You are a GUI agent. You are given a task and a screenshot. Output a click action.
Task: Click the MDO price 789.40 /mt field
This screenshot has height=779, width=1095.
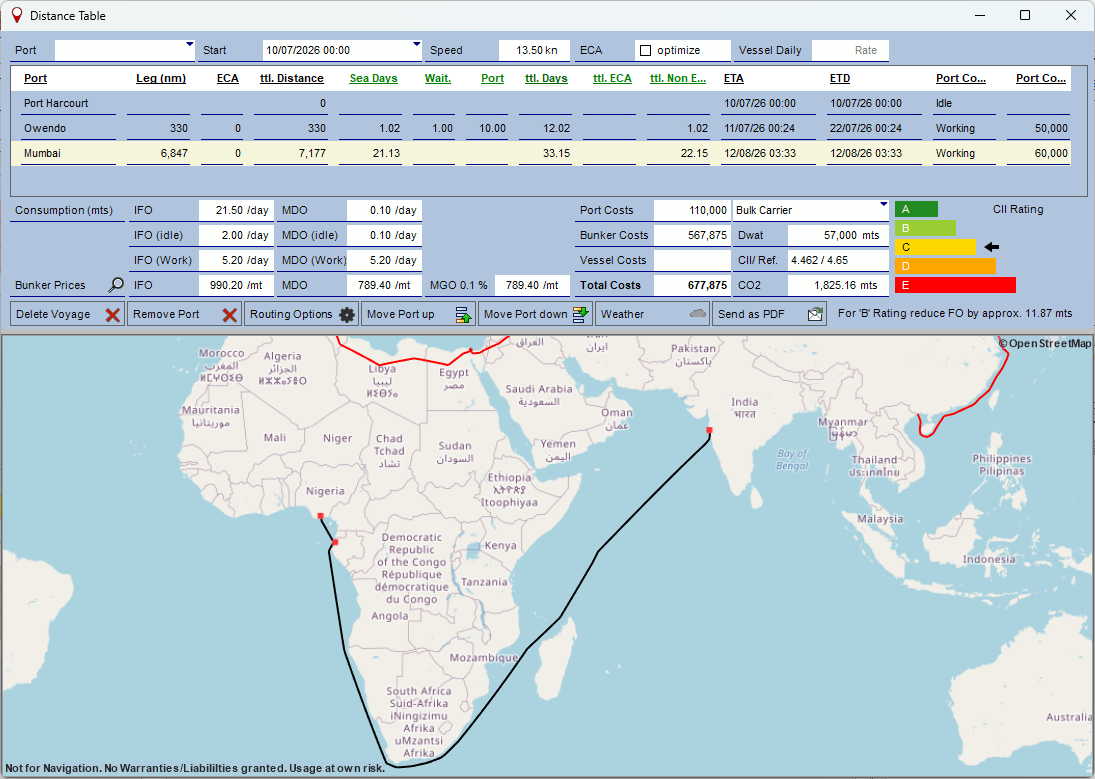tap(384, 285)
